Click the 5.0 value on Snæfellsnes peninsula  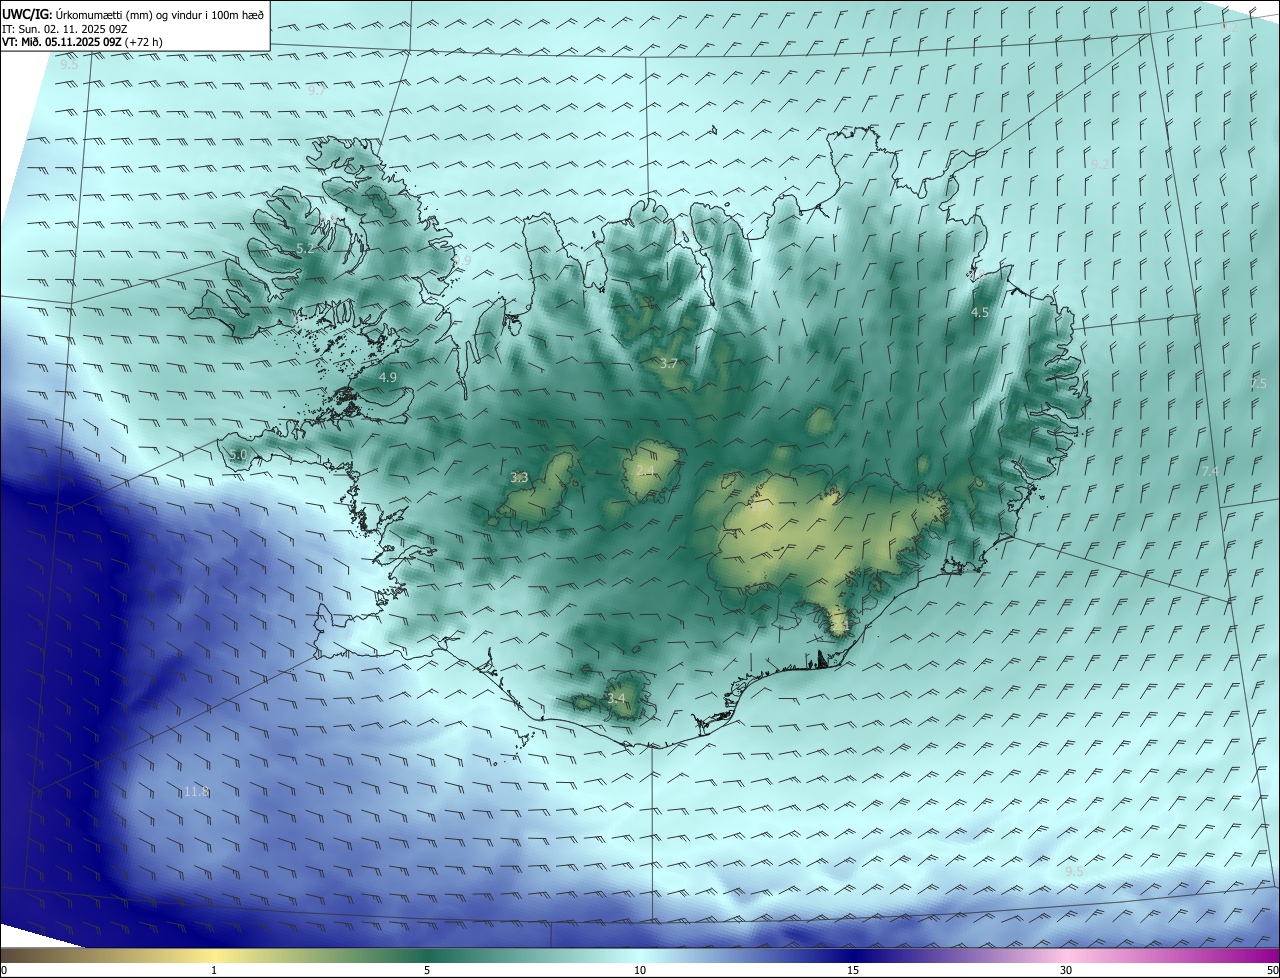point(237,455)
